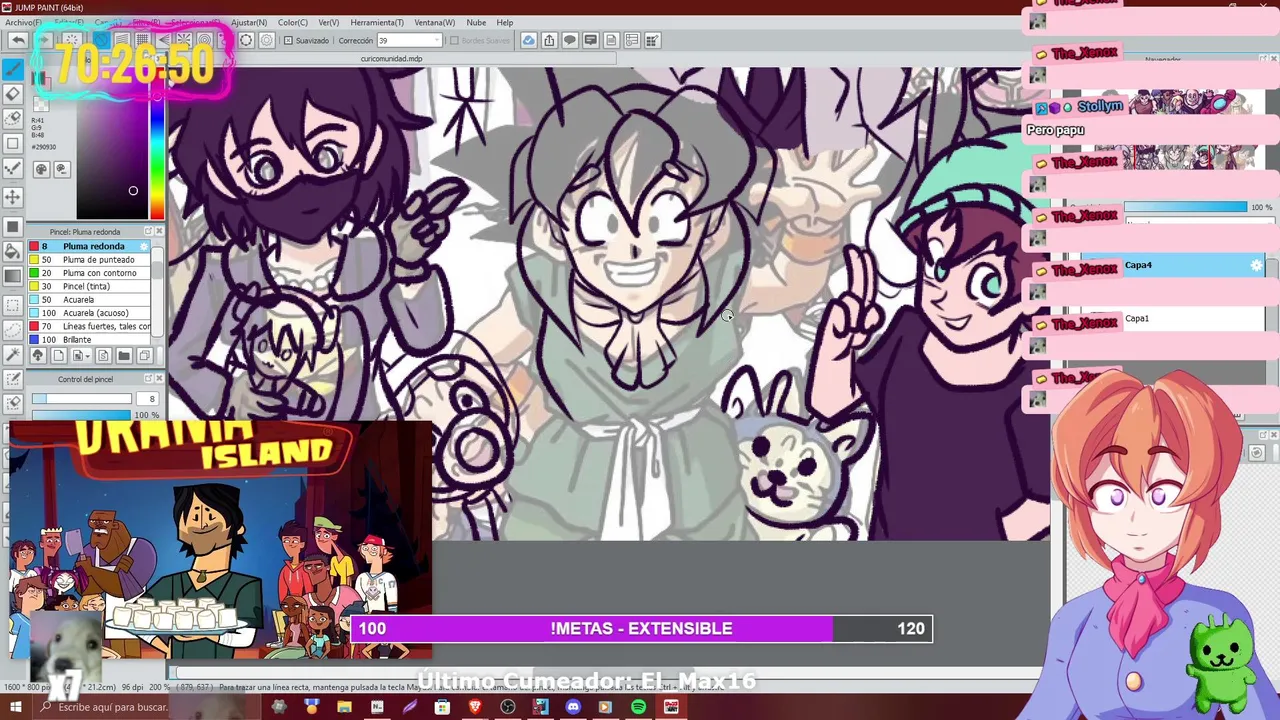This screenshot has width=1280, height=720.
Task: Undock the Control del pincel panel
Action: pyautogui.click(x=148, y=378)
